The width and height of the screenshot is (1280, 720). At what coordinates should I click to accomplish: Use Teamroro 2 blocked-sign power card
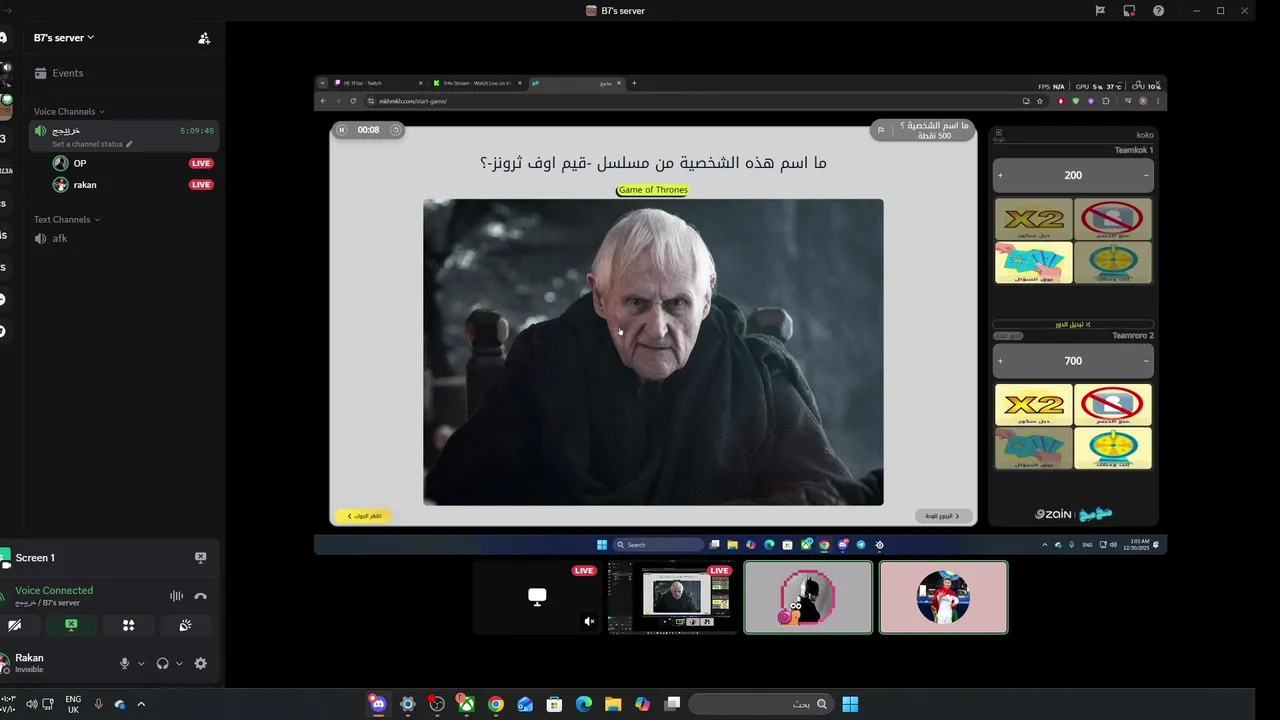(x=1113, y=405)
